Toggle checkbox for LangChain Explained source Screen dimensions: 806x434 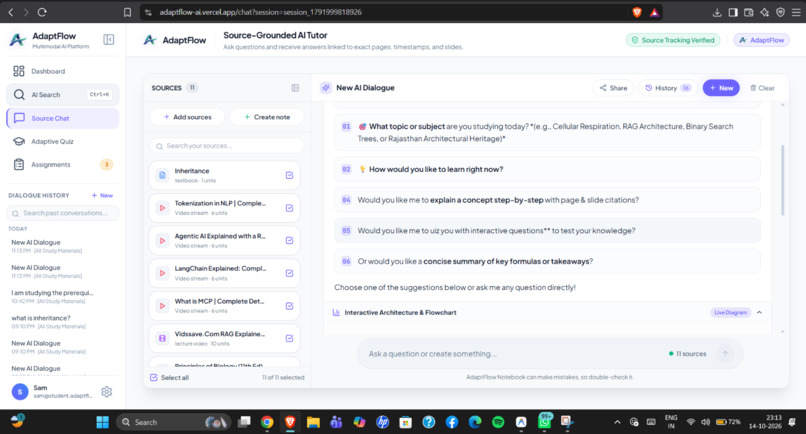click(289, 273)
